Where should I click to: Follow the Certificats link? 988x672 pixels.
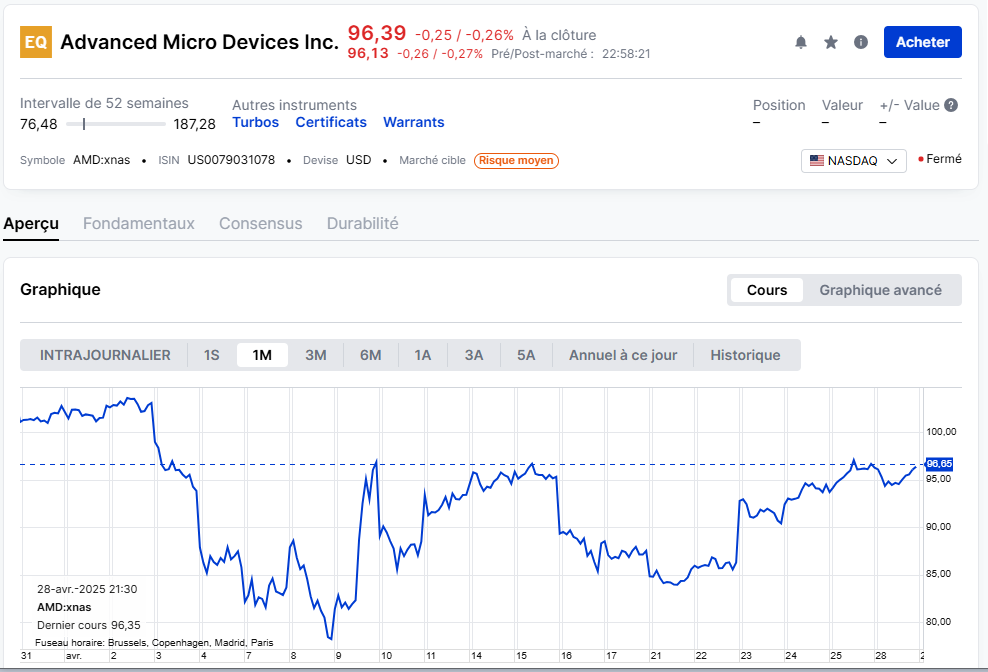point(331,122)
